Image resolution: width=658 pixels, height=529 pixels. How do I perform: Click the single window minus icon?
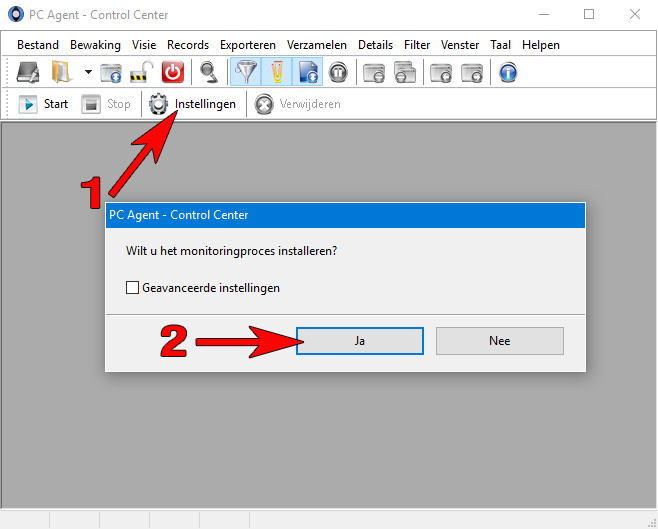tap(373, 72)
